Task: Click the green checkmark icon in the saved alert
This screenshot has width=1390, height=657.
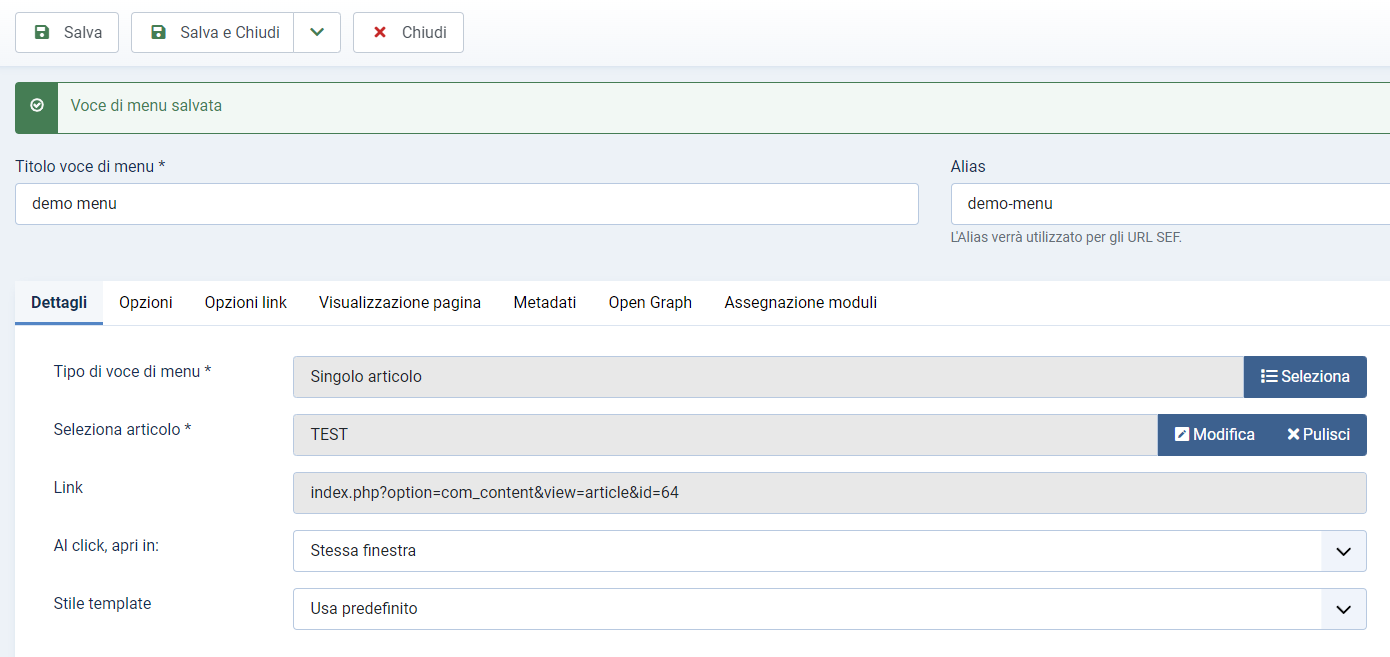Action: pos(37,105)
